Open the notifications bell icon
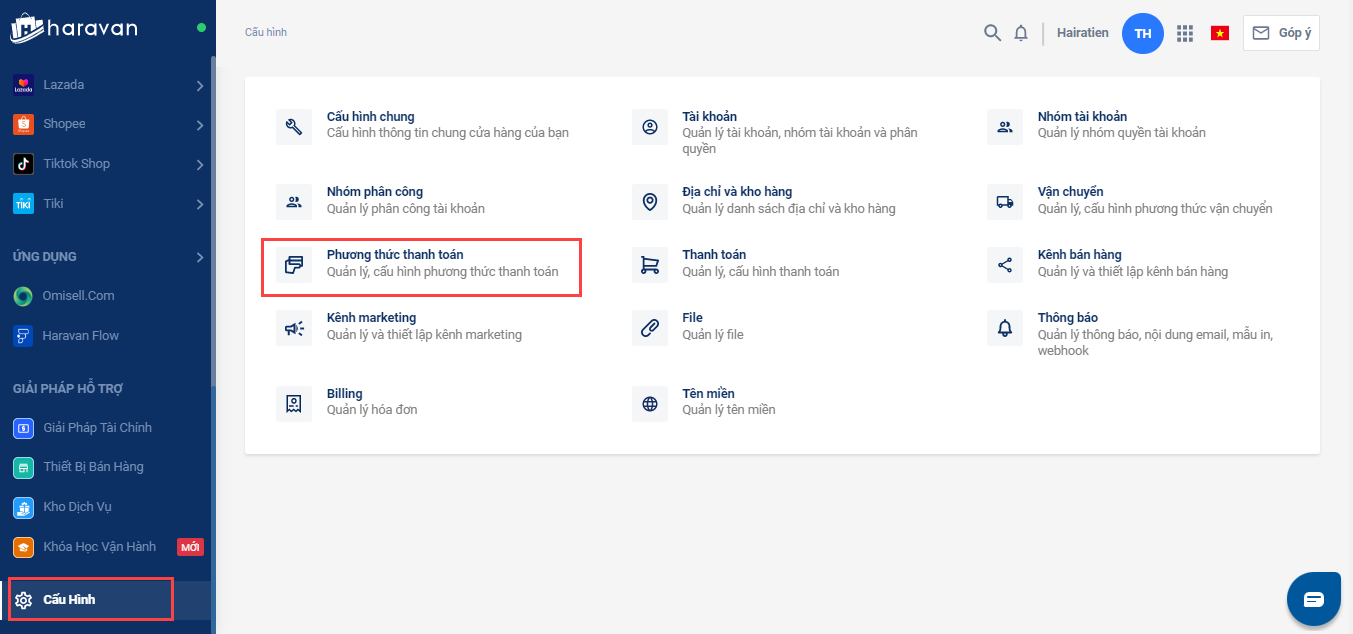This screenshot has height=634, width=1353. pyautogui.click(x=1021, y=33)
